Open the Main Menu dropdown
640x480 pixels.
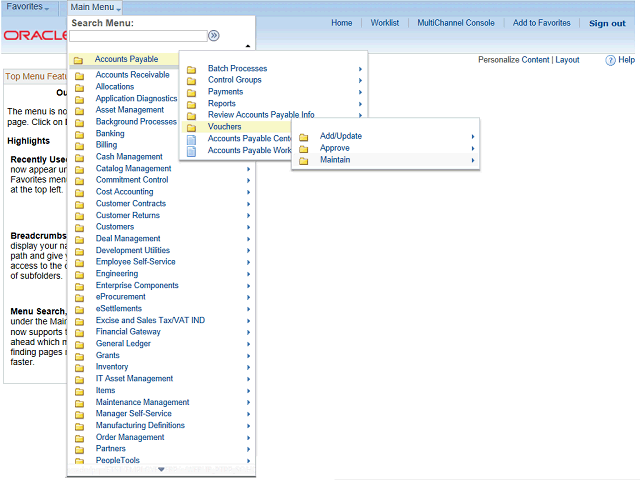(x=95, y=7)
